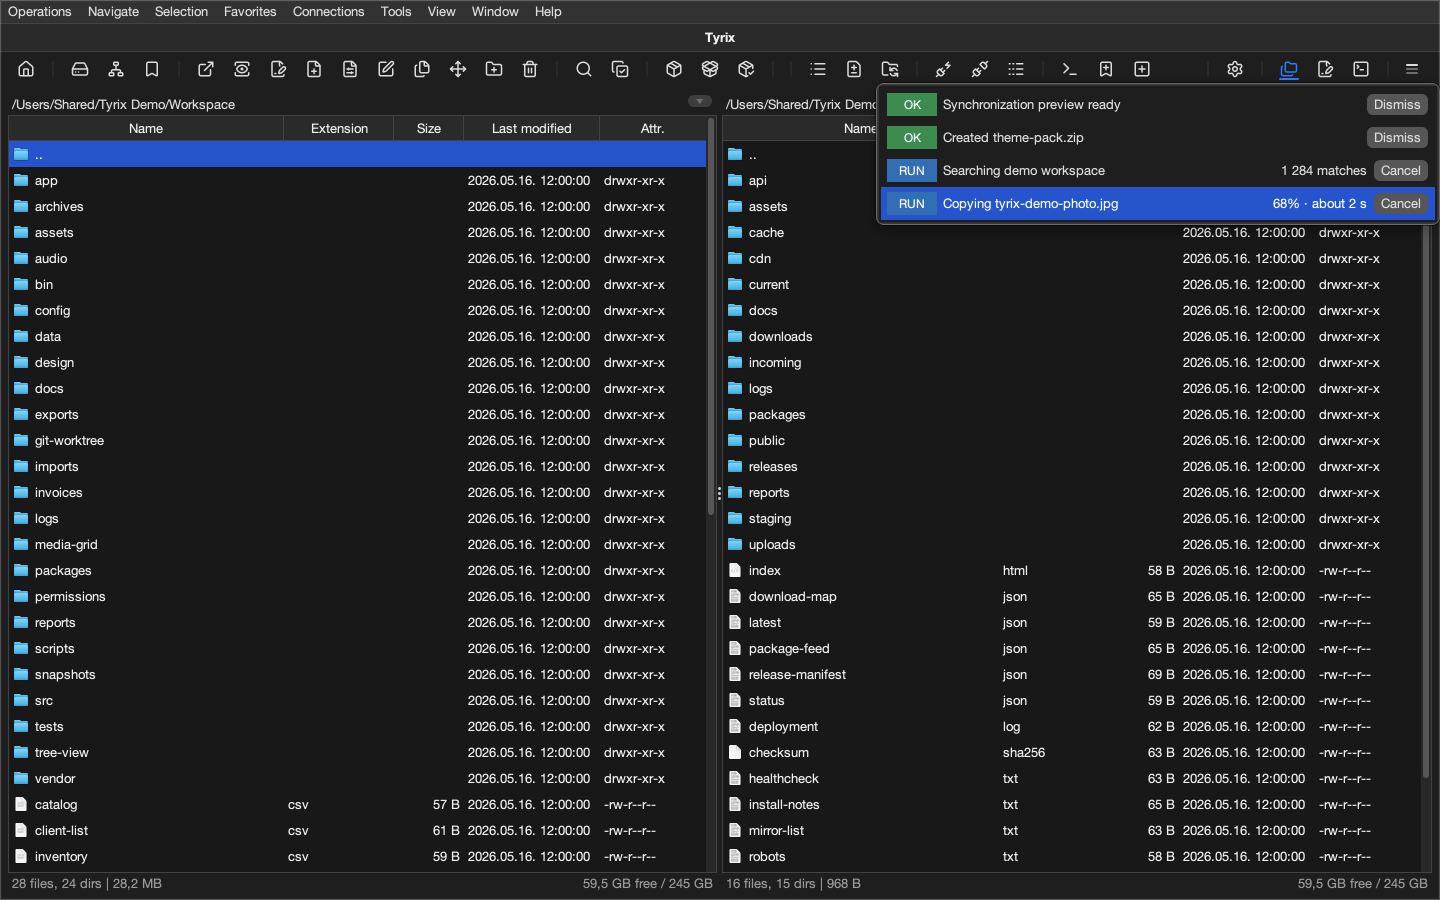Go to the home folder via toolbar icon

(26, 69)
